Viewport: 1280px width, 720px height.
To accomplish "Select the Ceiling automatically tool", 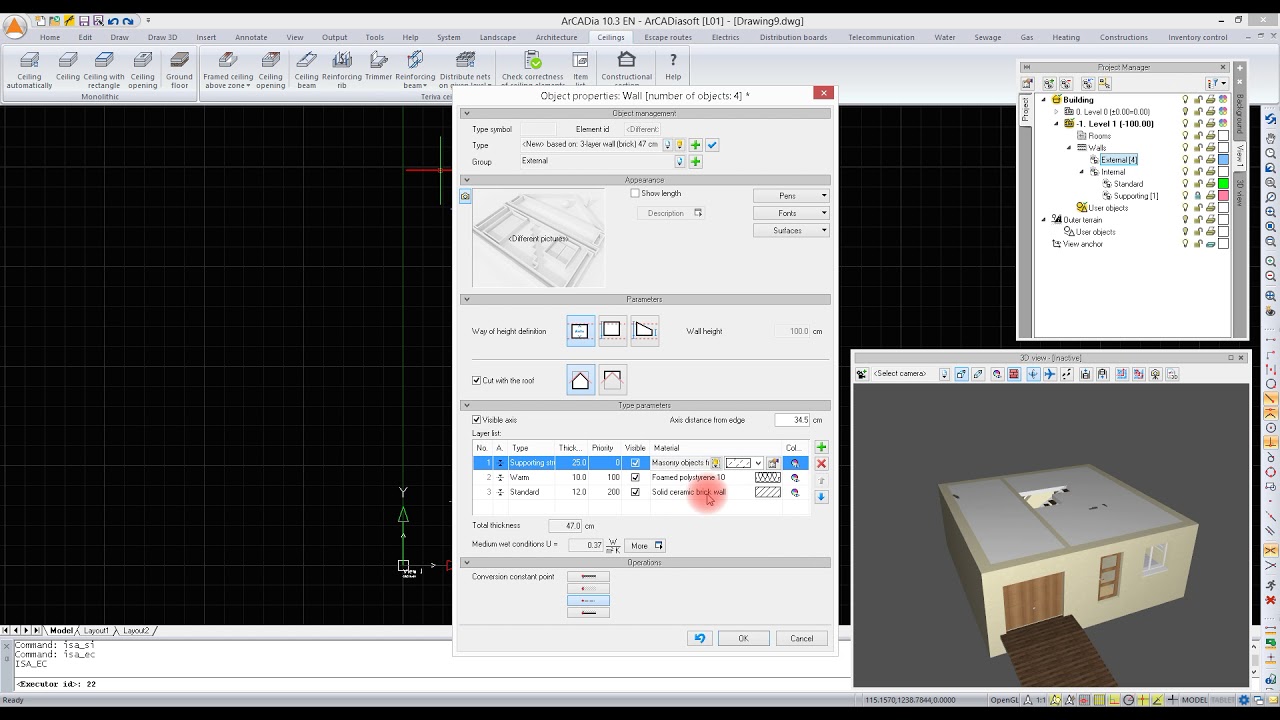I will (29, 69).
